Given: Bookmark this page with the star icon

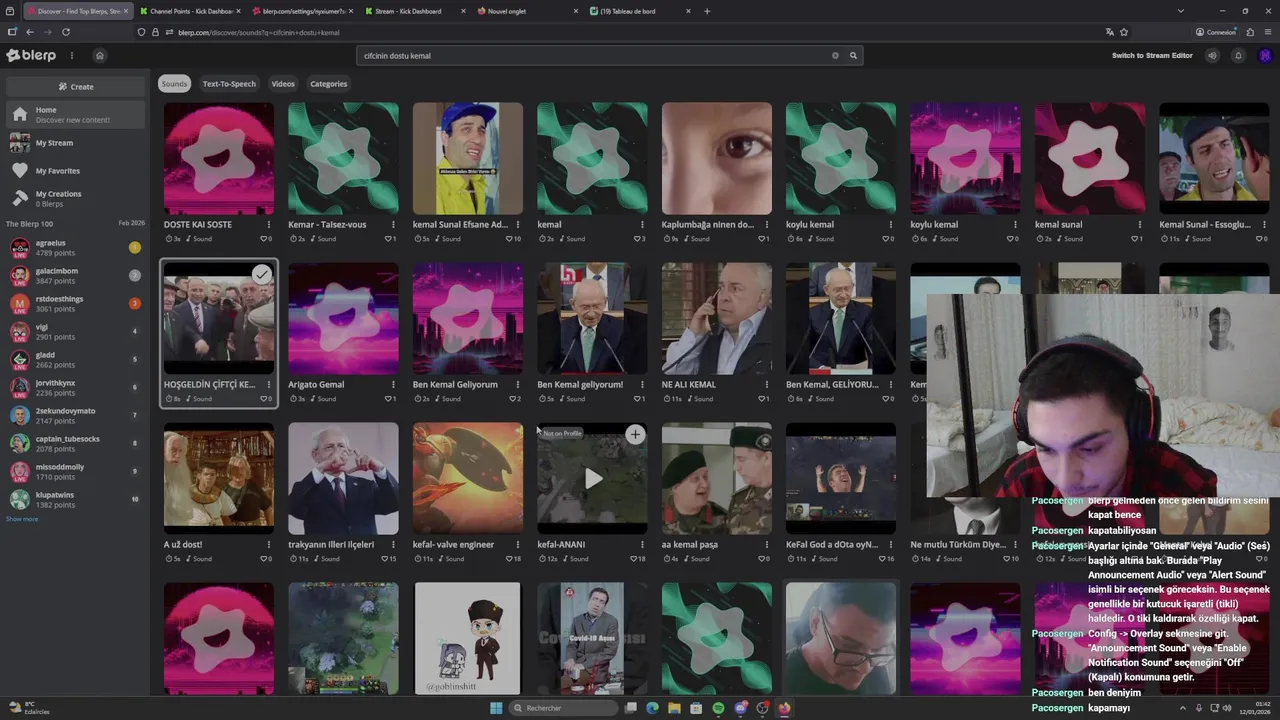Looking at the screenshot, I should coord(1124,32).
